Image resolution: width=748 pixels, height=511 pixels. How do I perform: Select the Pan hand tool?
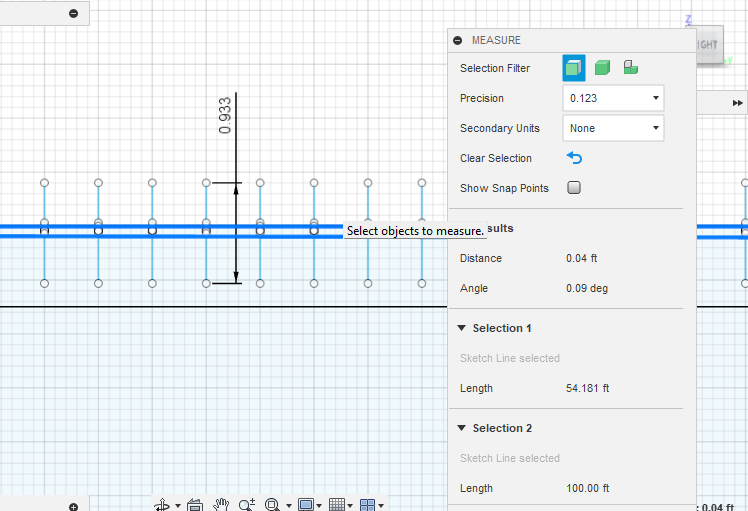point(221,505)
